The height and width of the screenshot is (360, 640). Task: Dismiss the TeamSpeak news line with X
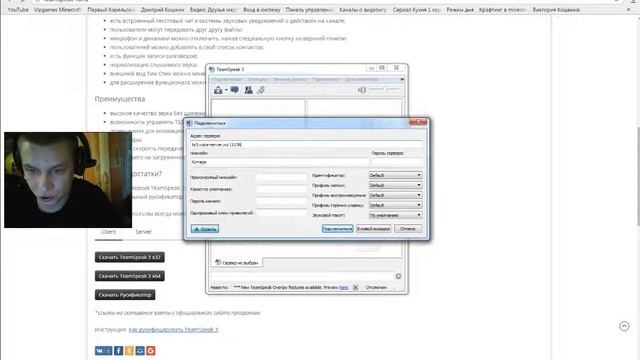pos(355,287)
